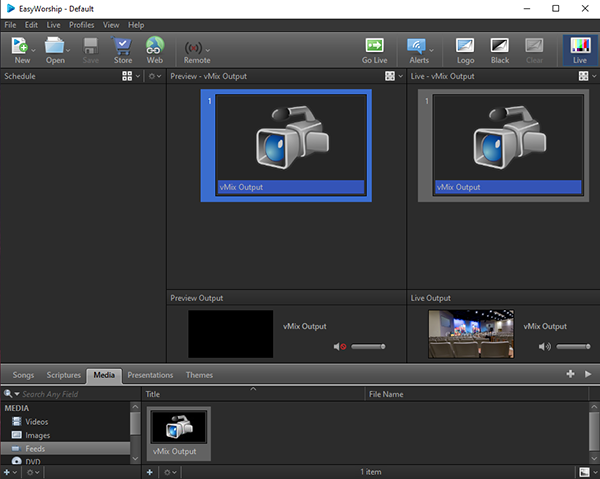Open the Profiles menu
Screen dimensions: 600x479
pyautogui.click(x=81, y=24)
